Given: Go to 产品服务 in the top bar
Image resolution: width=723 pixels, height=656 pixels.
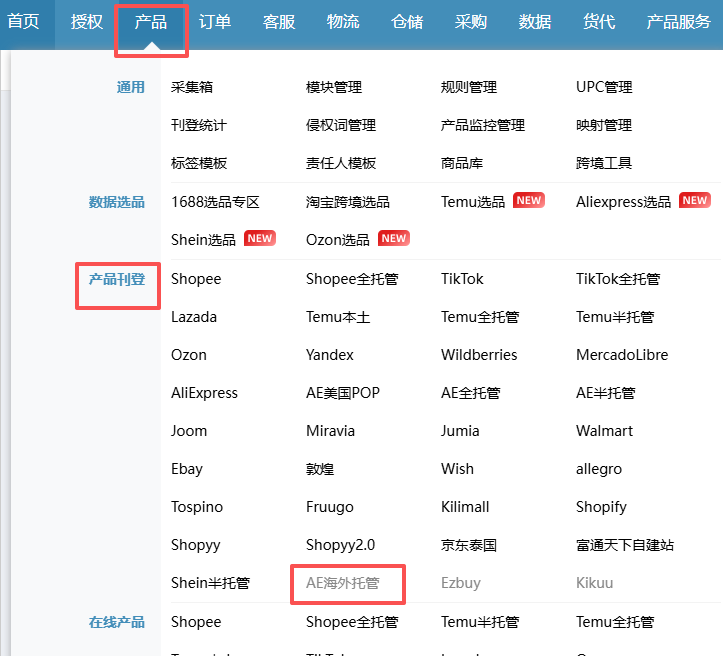Looking at the screenshot, I should [678, 22].
